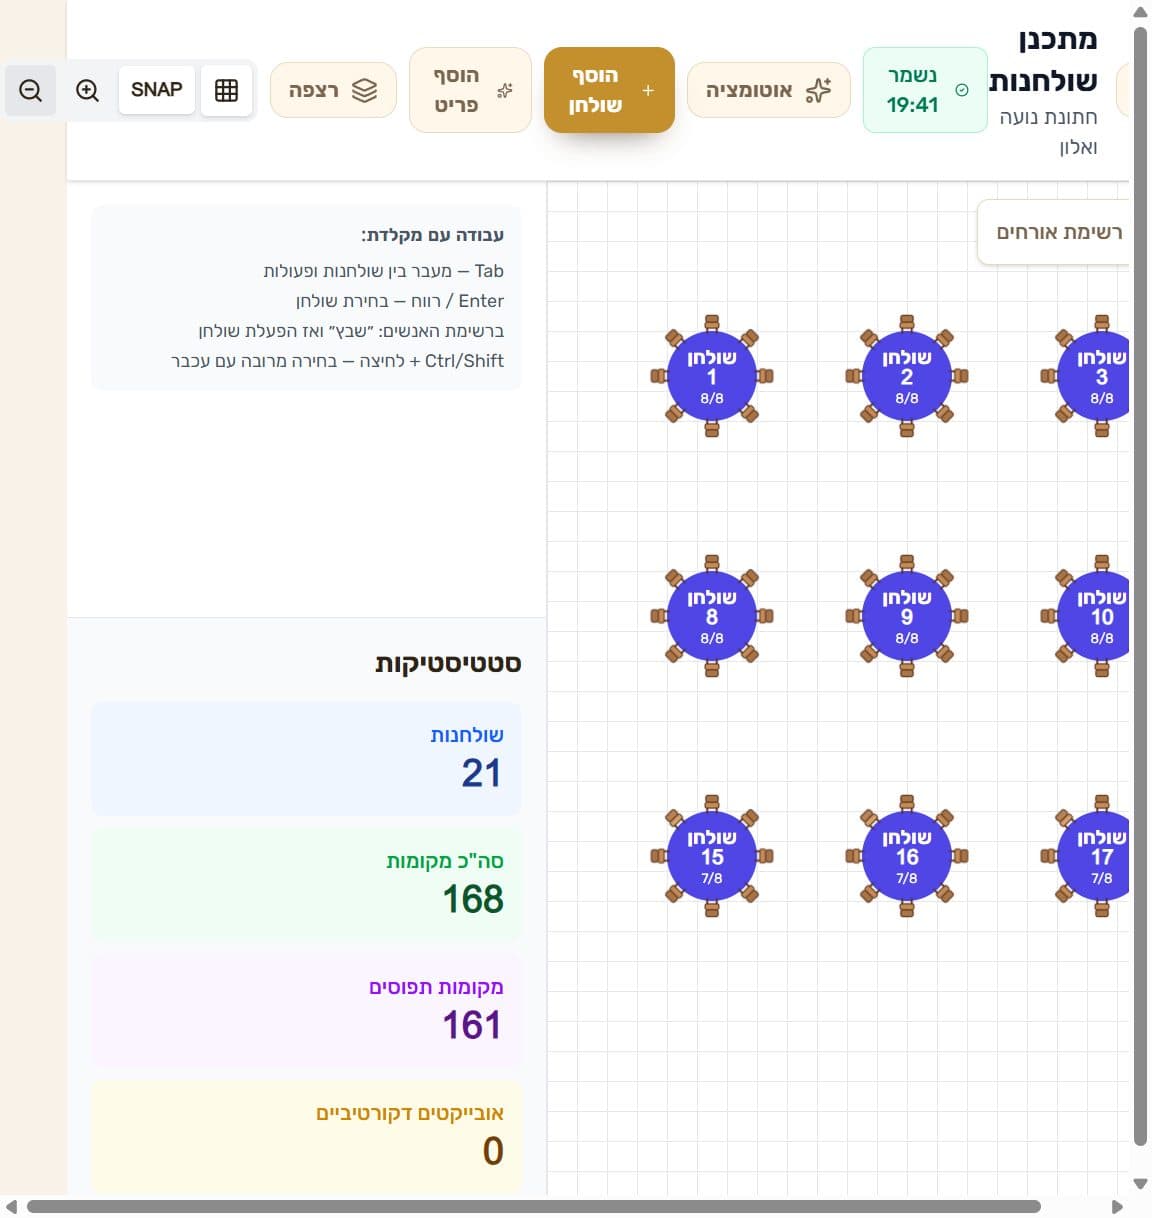The height and width of the screenshot is (1218, 1152).
Task: Click the check-circle icon beside נשמר
Action: (962, 90)
